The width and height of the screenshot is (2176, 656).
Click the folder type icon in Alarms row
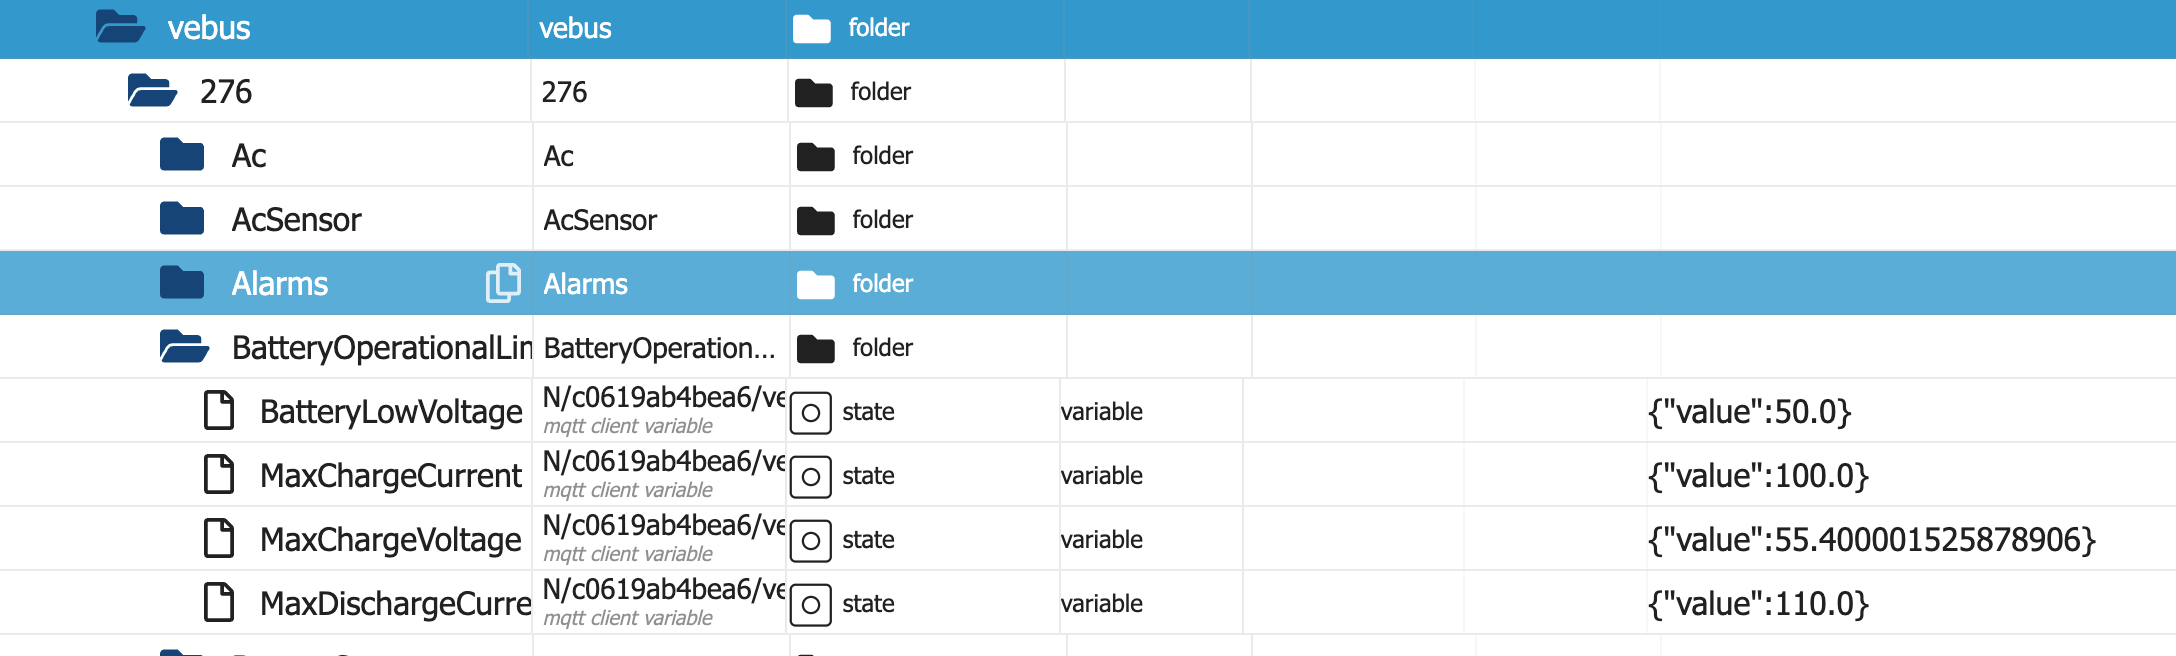click(816, 284)
